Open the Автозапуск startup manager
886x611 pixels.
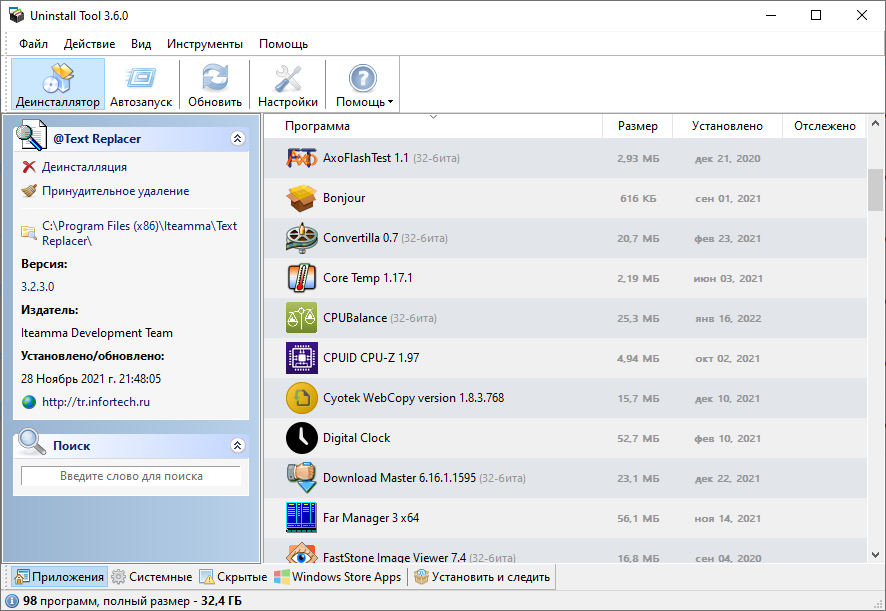pyautogui.click(x=141, y=84)
